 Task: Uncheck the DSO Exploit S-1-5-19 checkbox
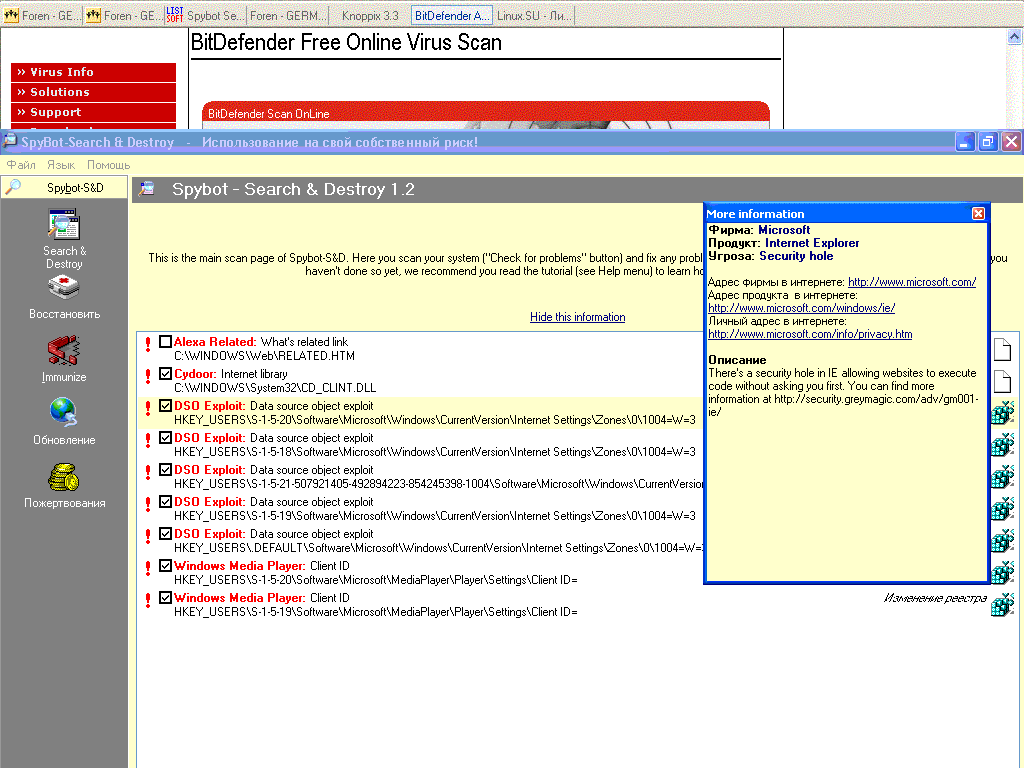[x=165, y=502]
